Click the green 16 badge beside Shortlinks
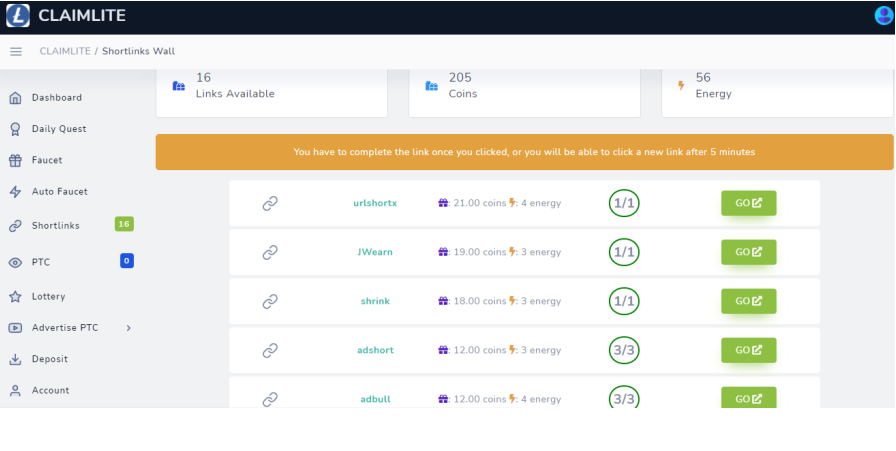The width and height of the screenshot is (896, 451). pos(124,224)
